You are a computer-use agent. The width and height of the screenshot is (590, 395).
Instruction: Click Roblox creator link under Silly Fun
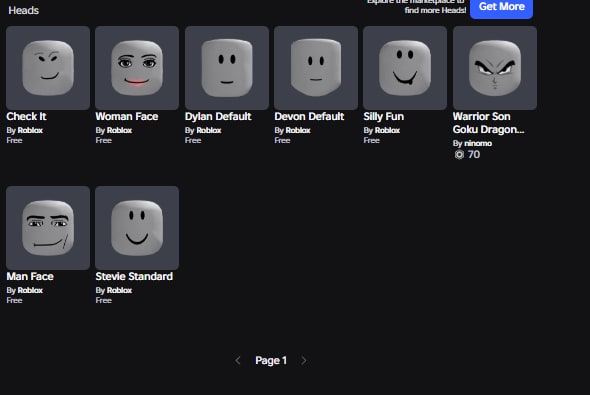(387, 130)
